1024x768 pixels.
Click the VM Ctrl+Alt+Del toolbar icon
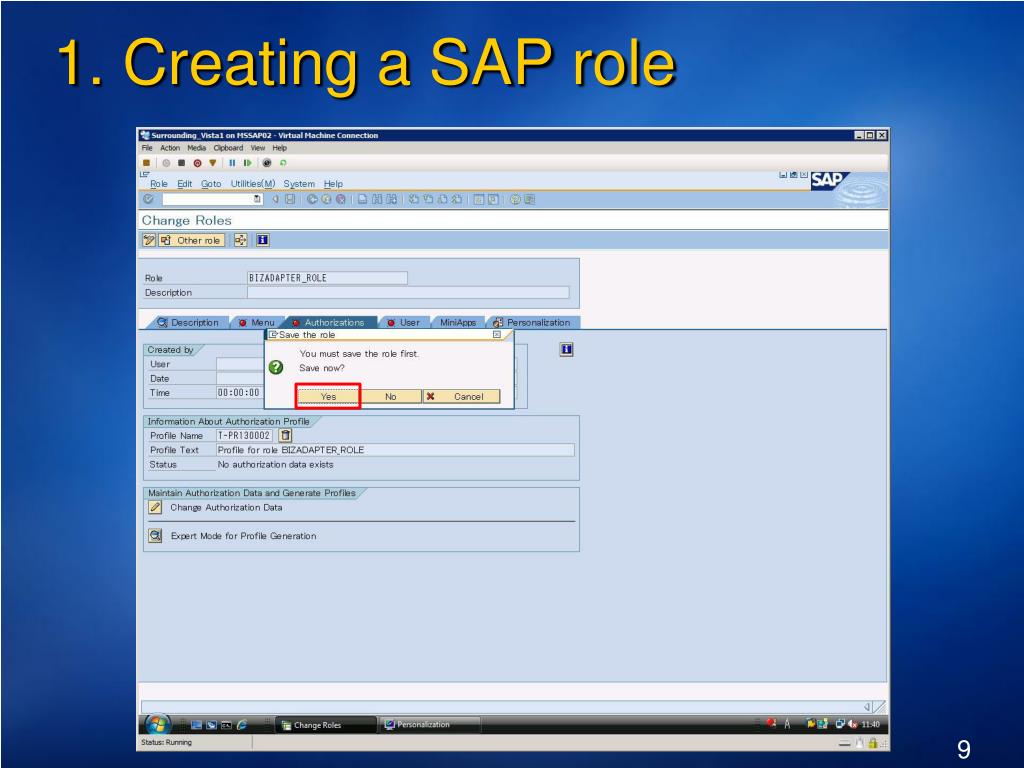pyautogui.click(x=147, y=163)
